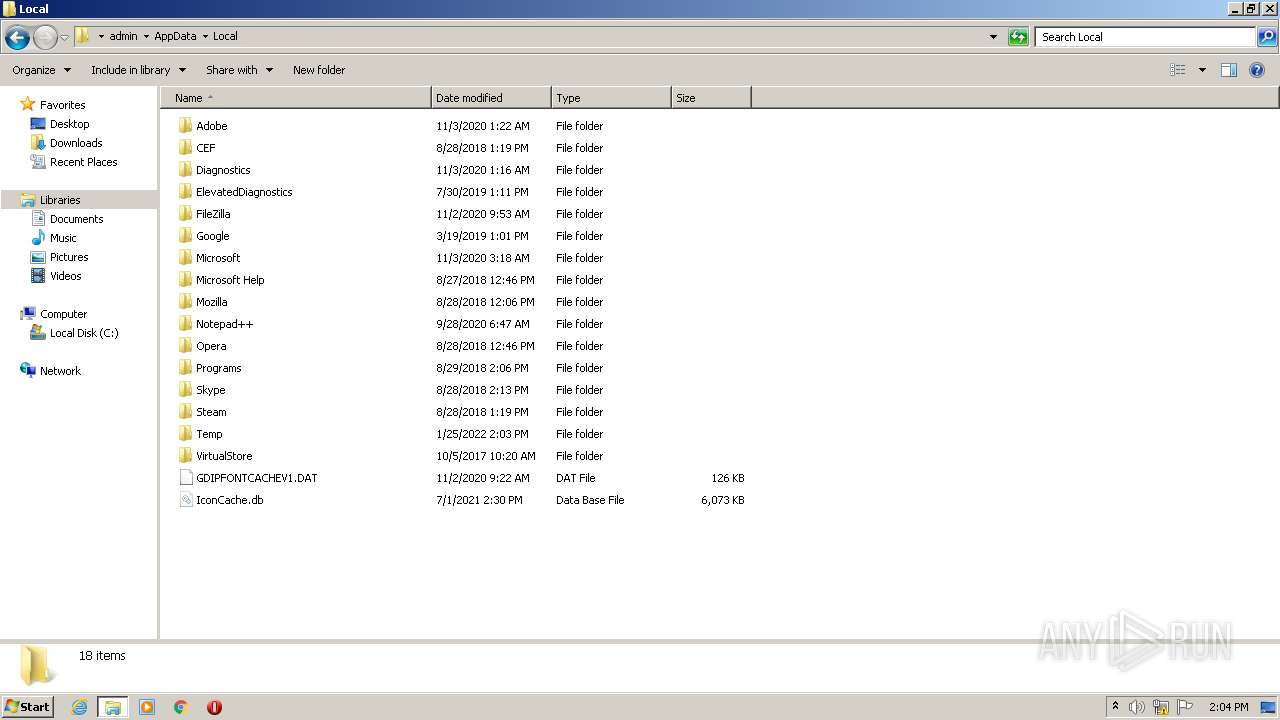The width and height of the screenshot is (1280, 720).
Task: Open Downloads in the Favorites list
Action: [x=76, y=143]
